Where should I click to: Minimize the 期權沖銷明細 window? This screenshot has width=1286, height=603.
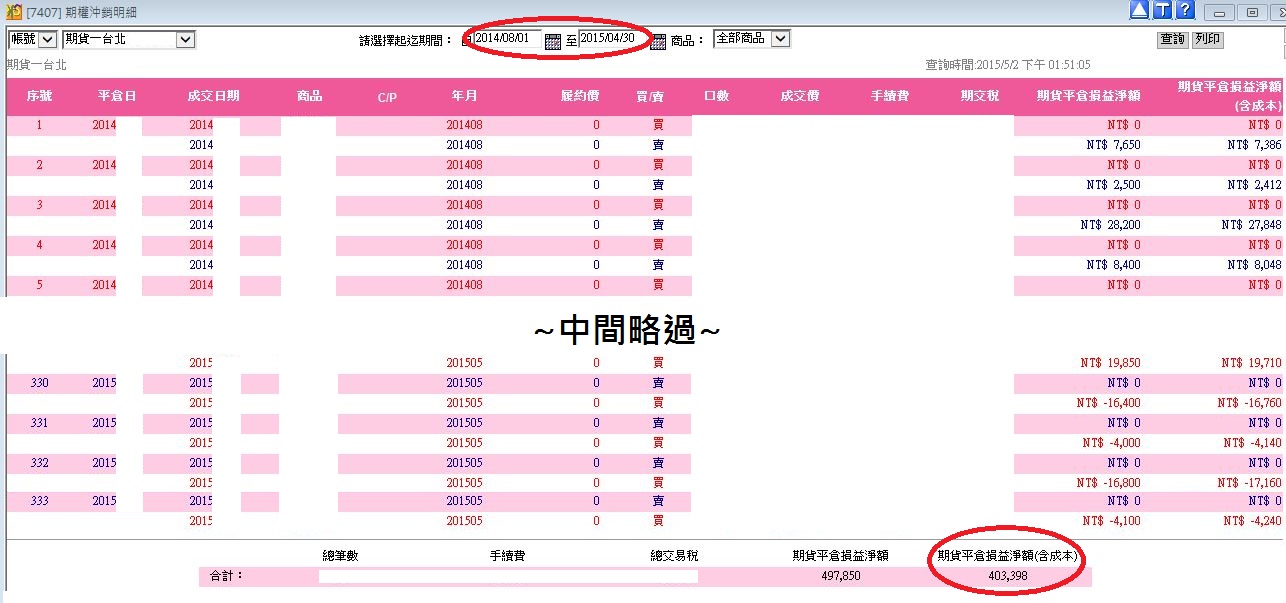point(1219,12)
